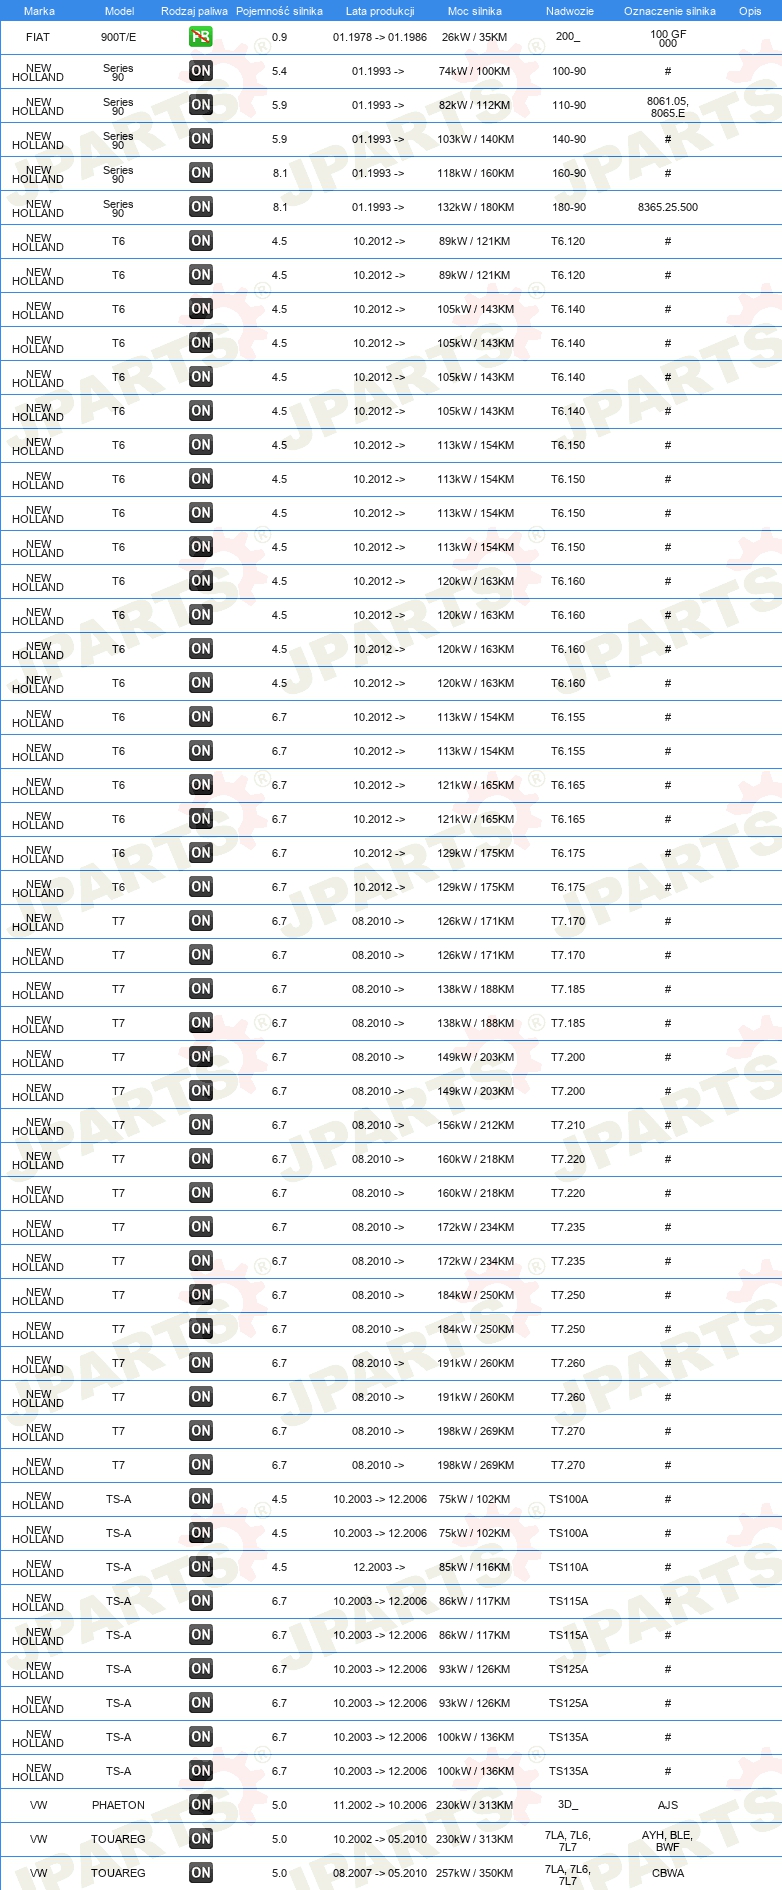Select the ON icon in the 160-90 row
782x1890 pixels.
coord(201,173)
